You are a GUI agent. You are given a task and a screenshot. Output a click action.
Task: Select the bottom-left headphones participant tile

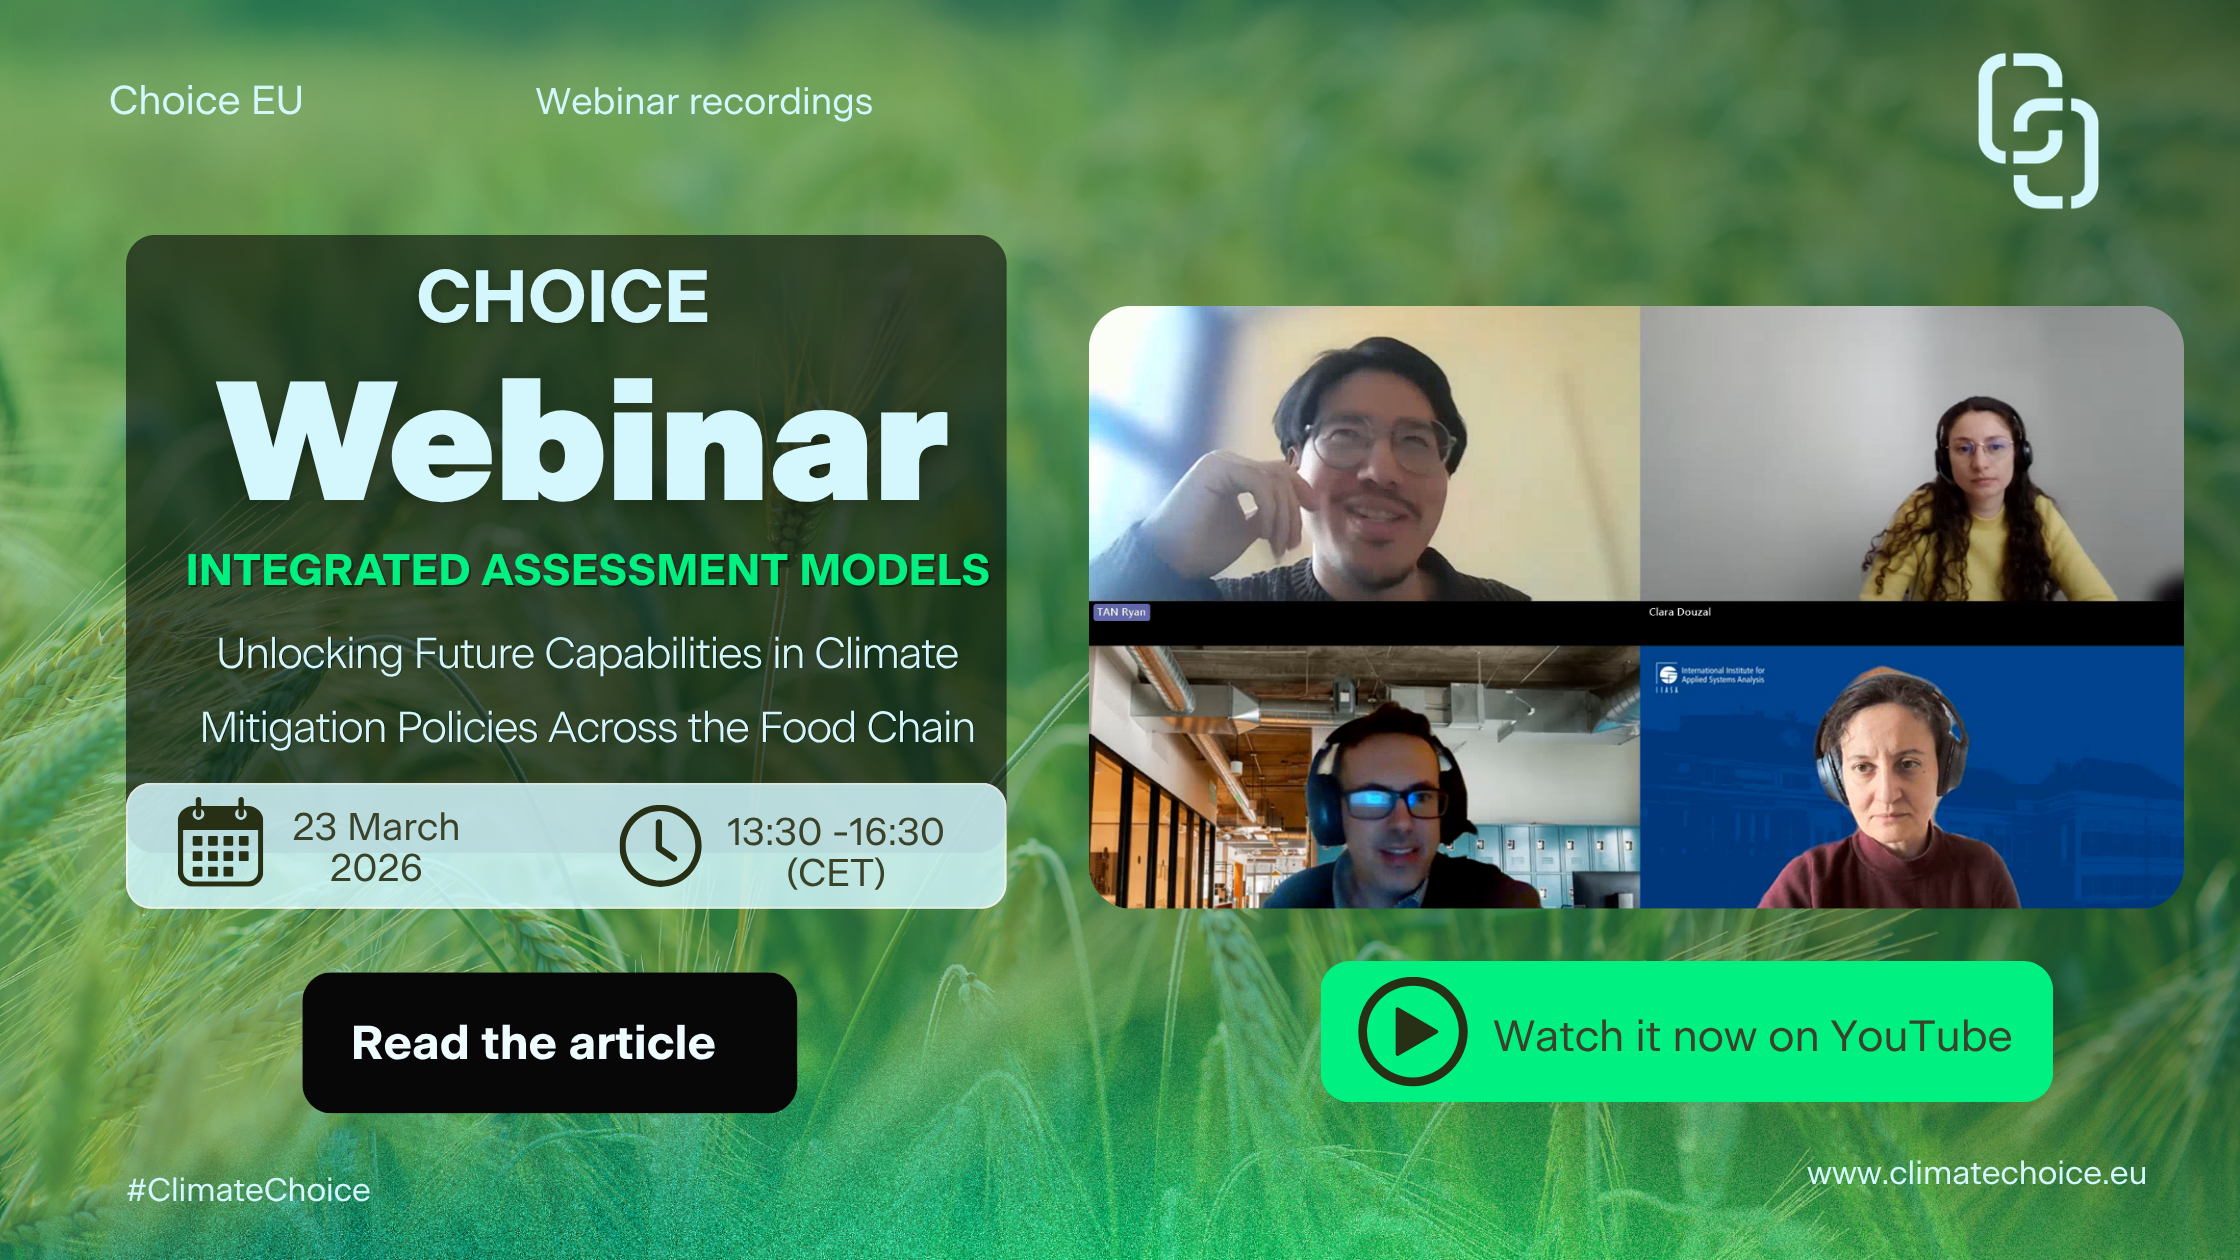coord(1364,777)
